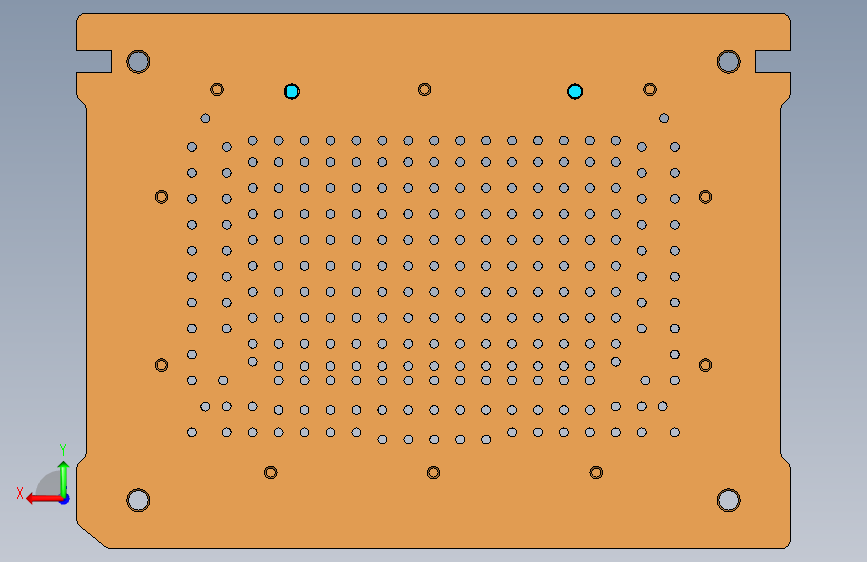The image size is (867, 562).
Task: Pick the bottom-left orange ringed hole
Action: 270,472
